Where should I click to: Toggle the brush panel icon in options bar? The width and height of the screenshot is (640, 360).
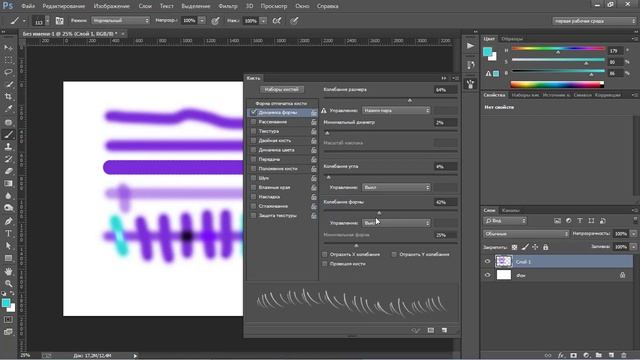[60, 20]
